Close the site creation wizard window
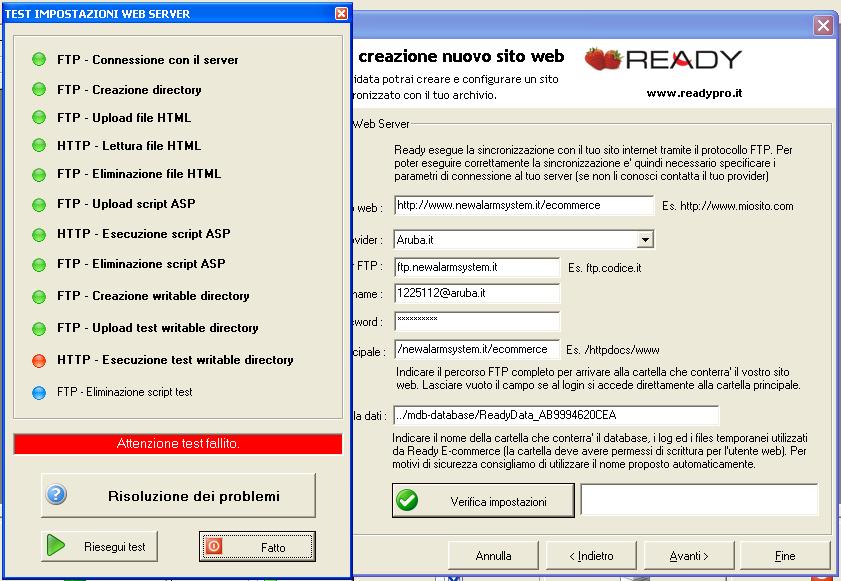 823,25
